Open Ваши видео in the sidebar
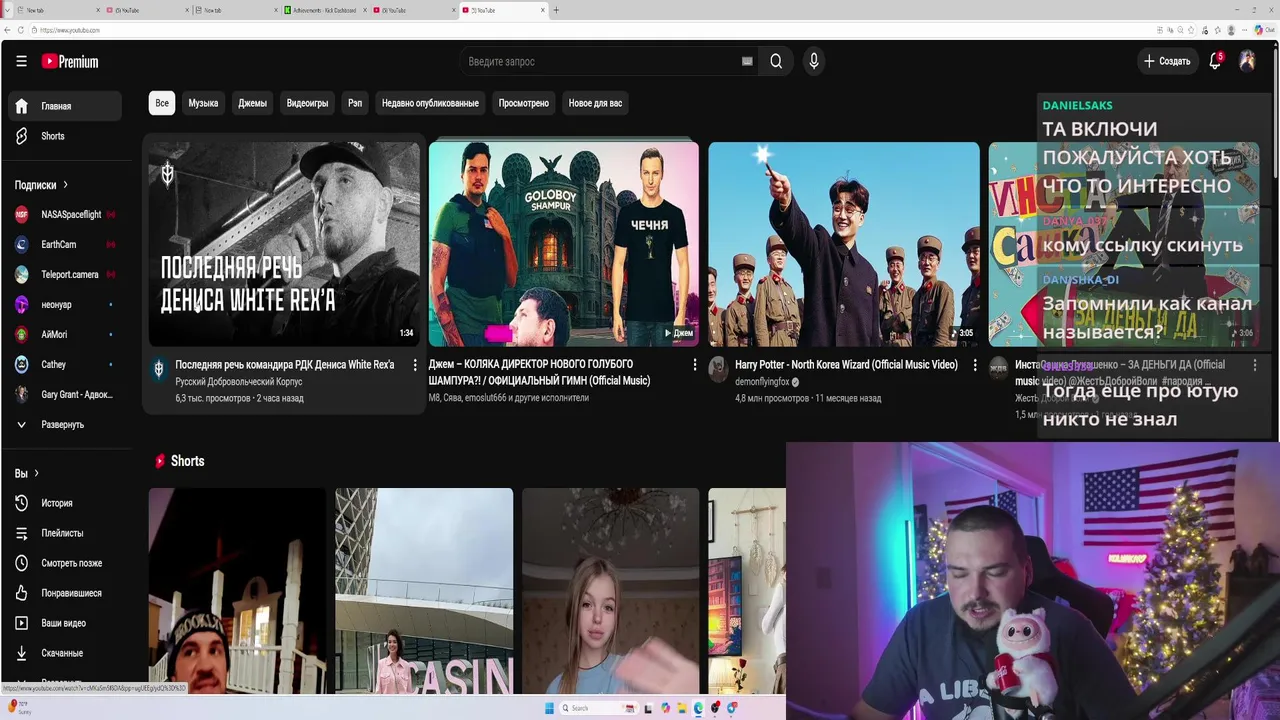Image resolution: width=1280 pixels, height=720 pixels. [65, 623]
